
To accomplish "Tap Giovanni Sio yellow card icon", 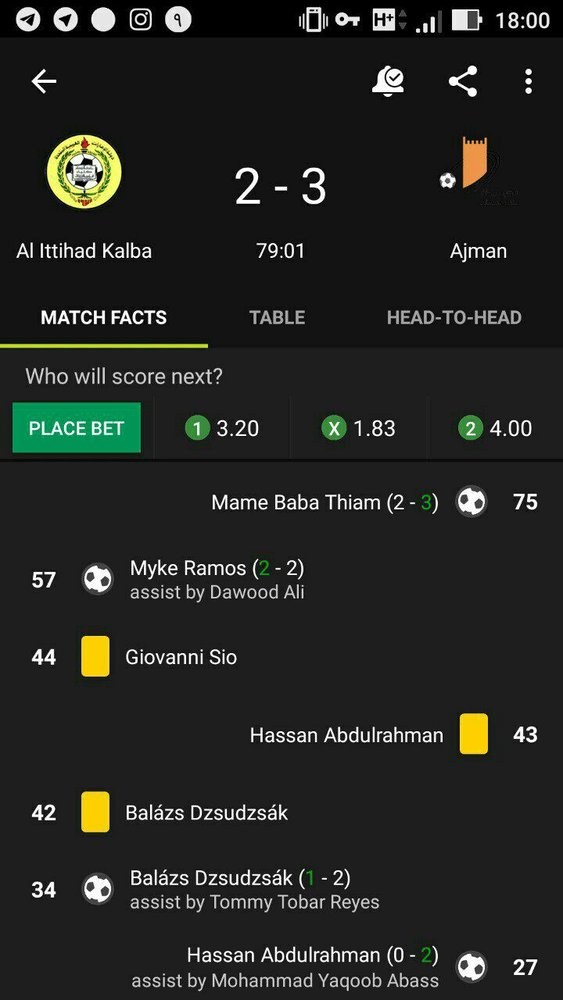I will (95, 656).
